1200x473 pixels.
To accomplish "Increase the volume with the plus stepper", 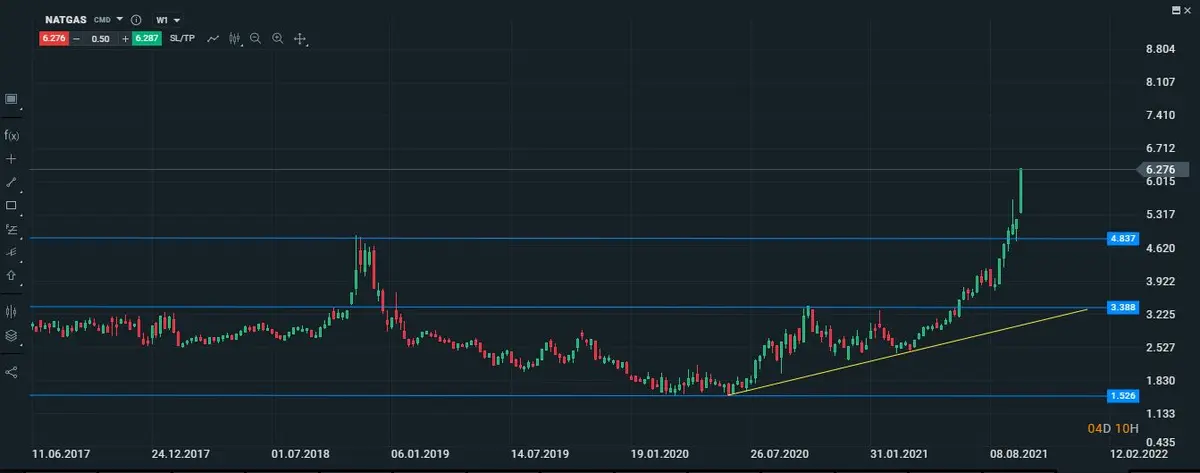I will click(x=125, y=38).
